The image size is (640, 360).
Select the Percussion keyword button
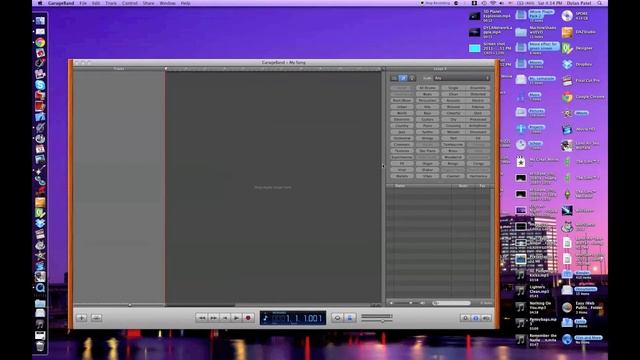click(x=427, y=100)
